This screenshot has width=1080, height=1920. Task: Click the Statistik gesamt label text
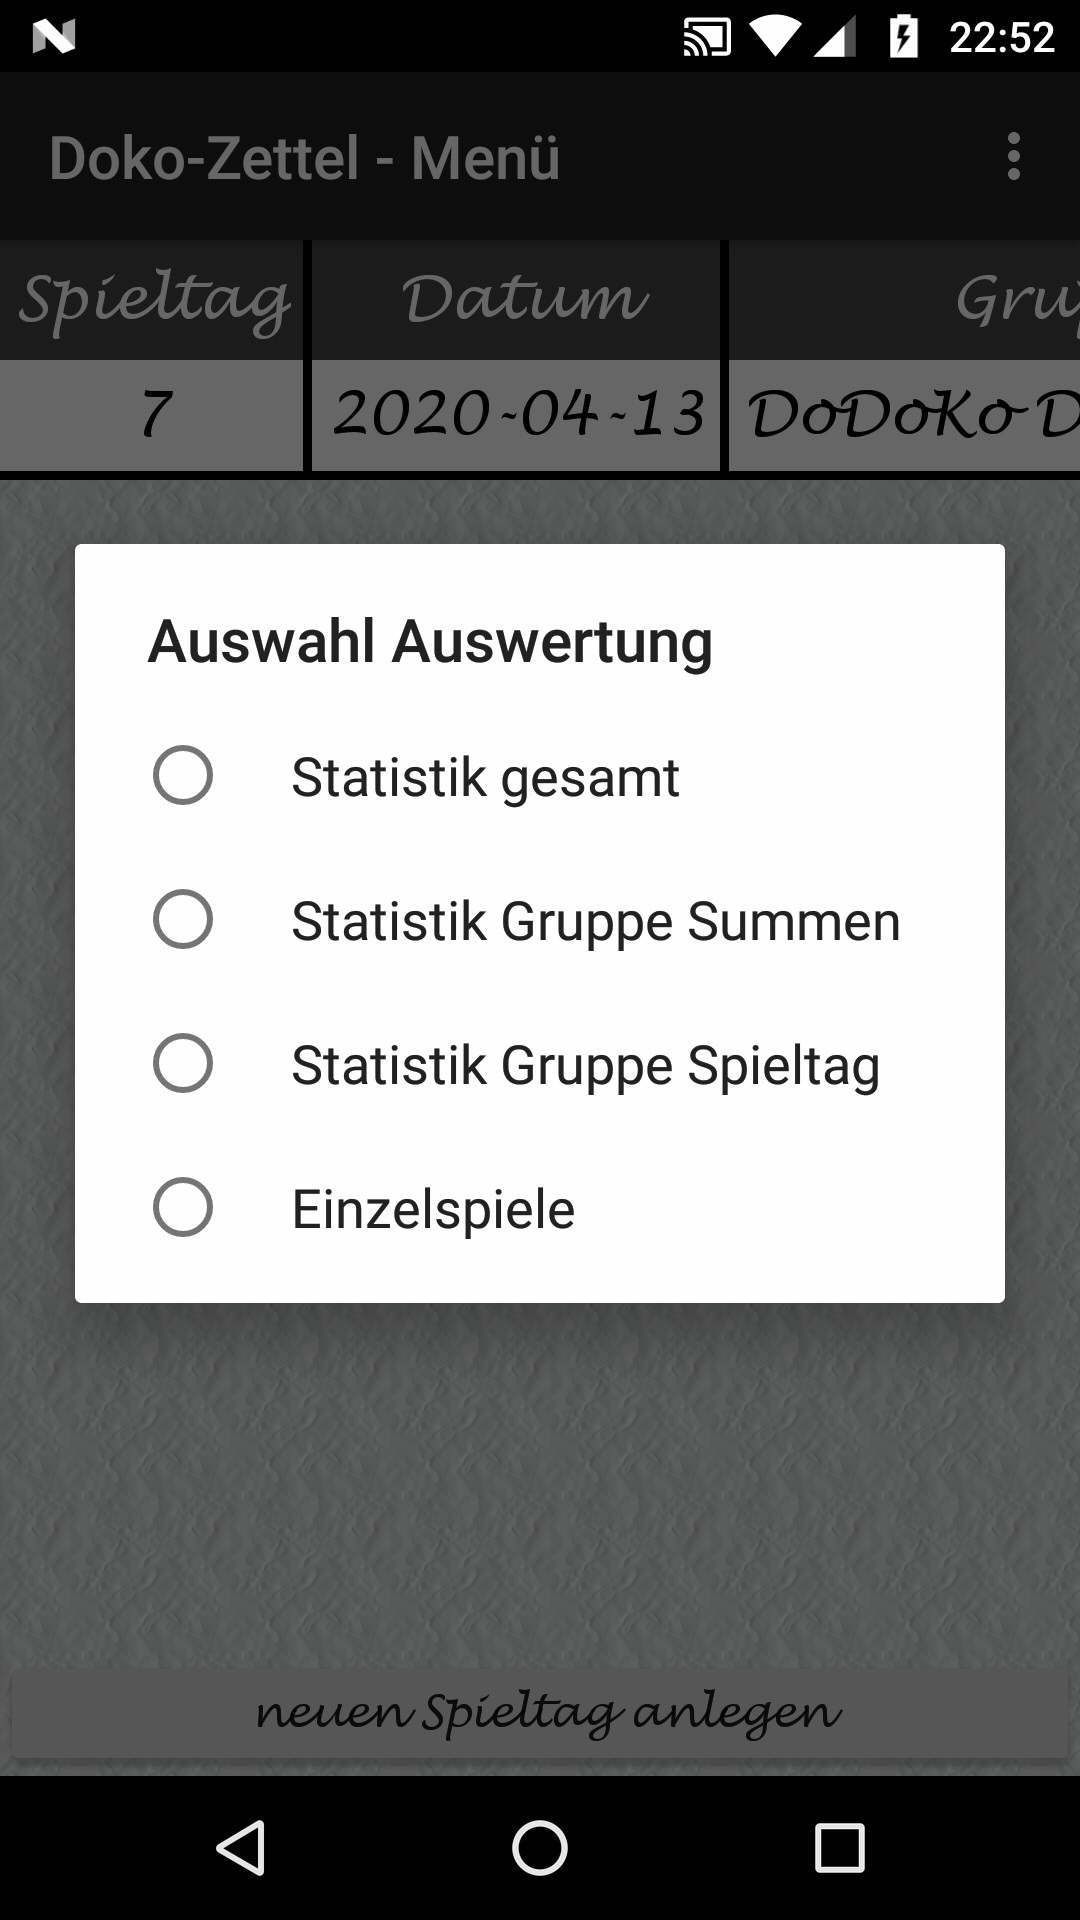coord(485,777)
